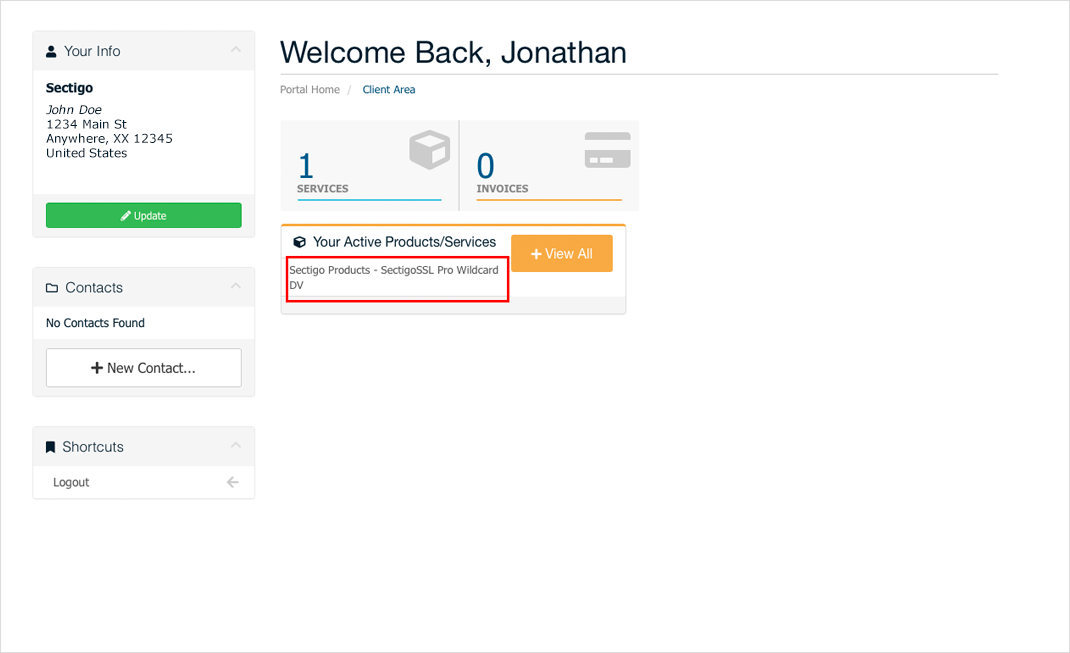Open the services count showing 1

coord(306,166)
